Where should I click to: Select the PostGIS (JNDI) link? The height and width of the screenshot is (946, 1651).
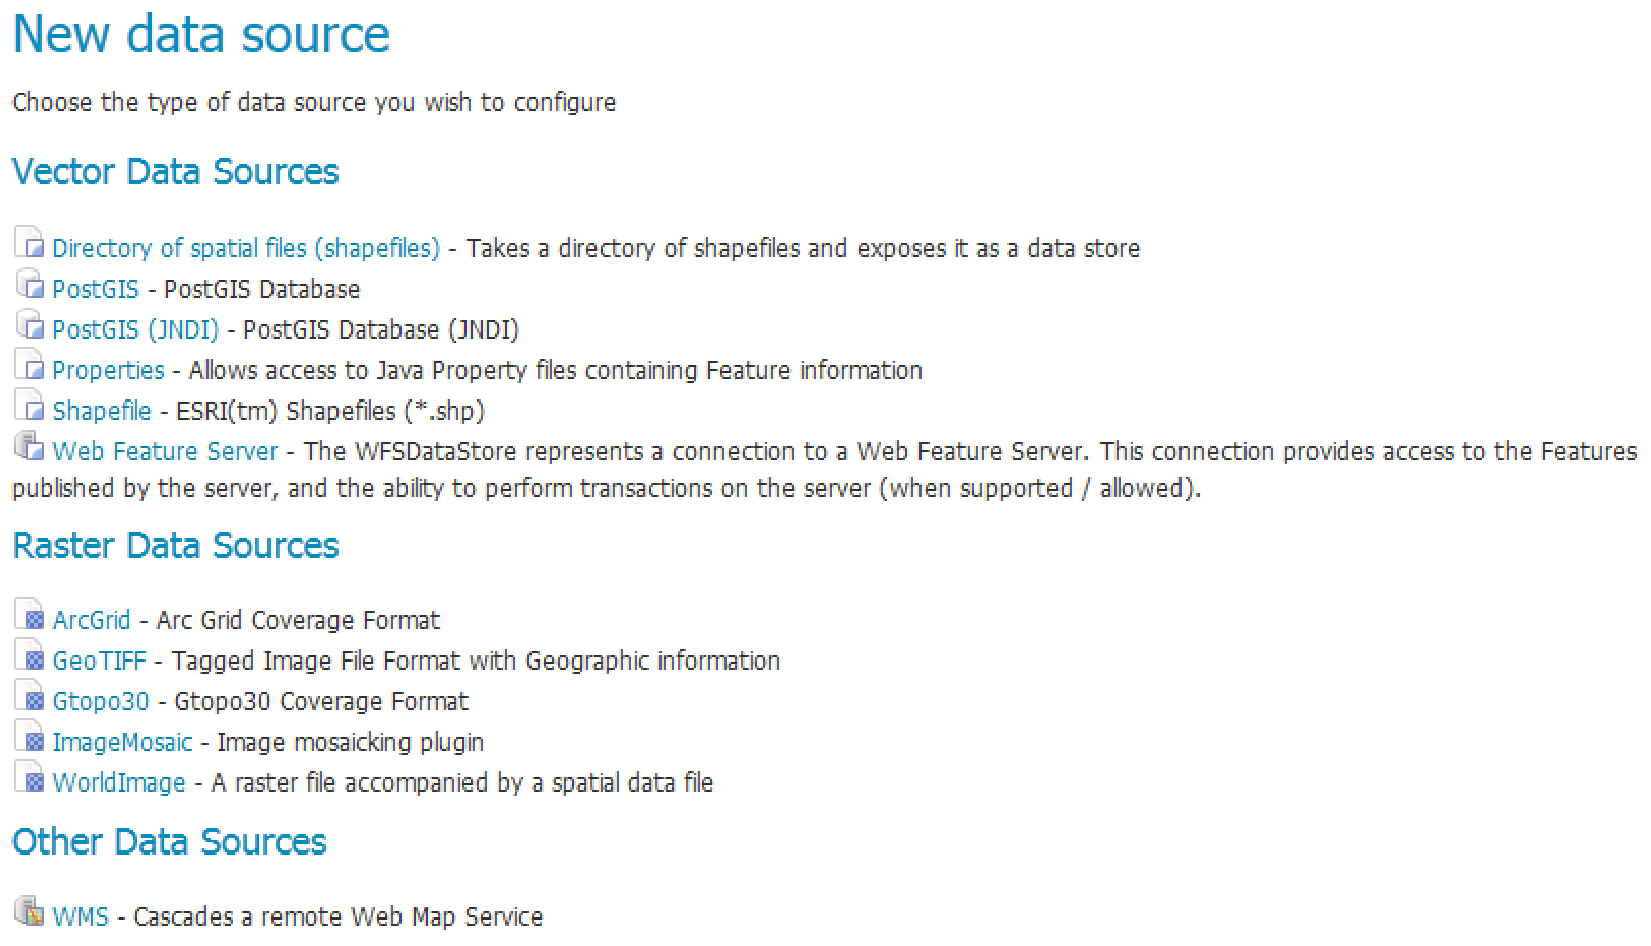pos(135,330)
